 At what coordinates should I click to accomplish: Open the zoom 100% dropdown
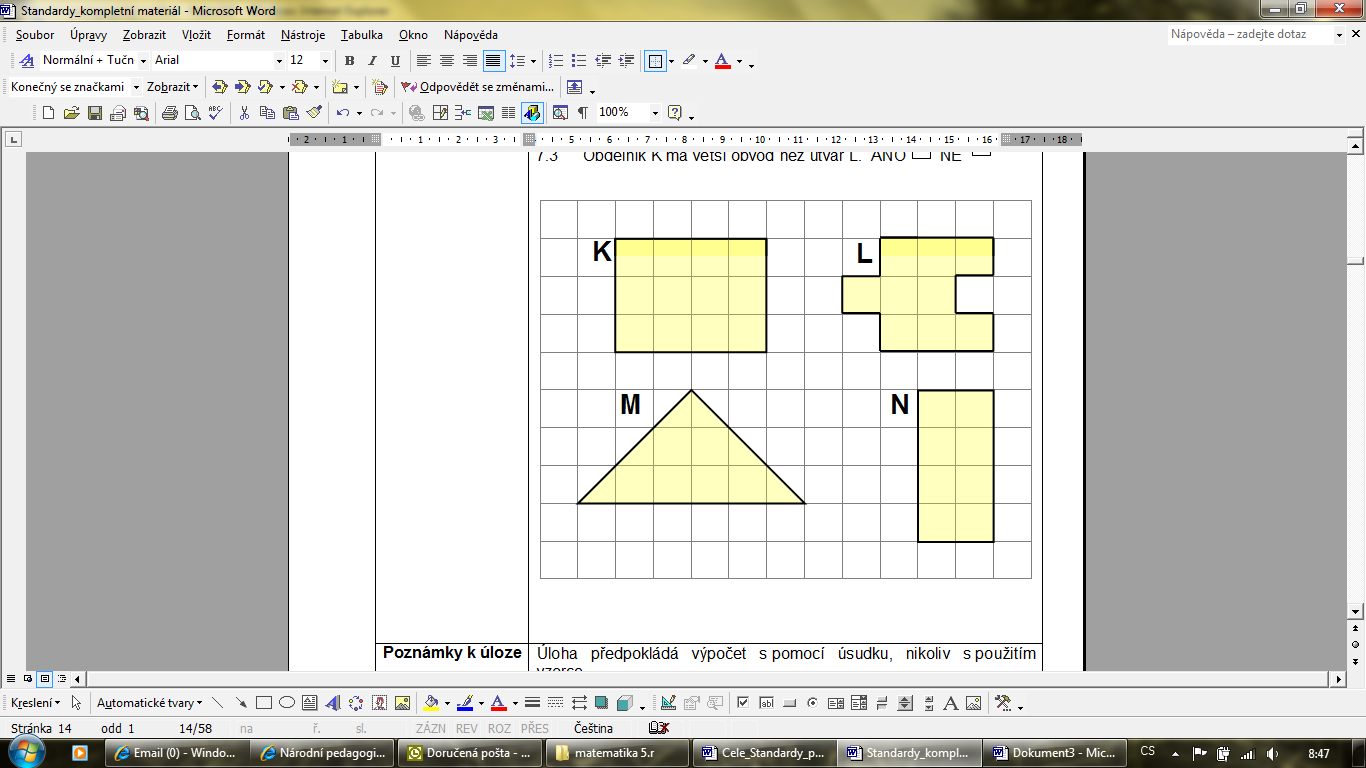point(655,113)
